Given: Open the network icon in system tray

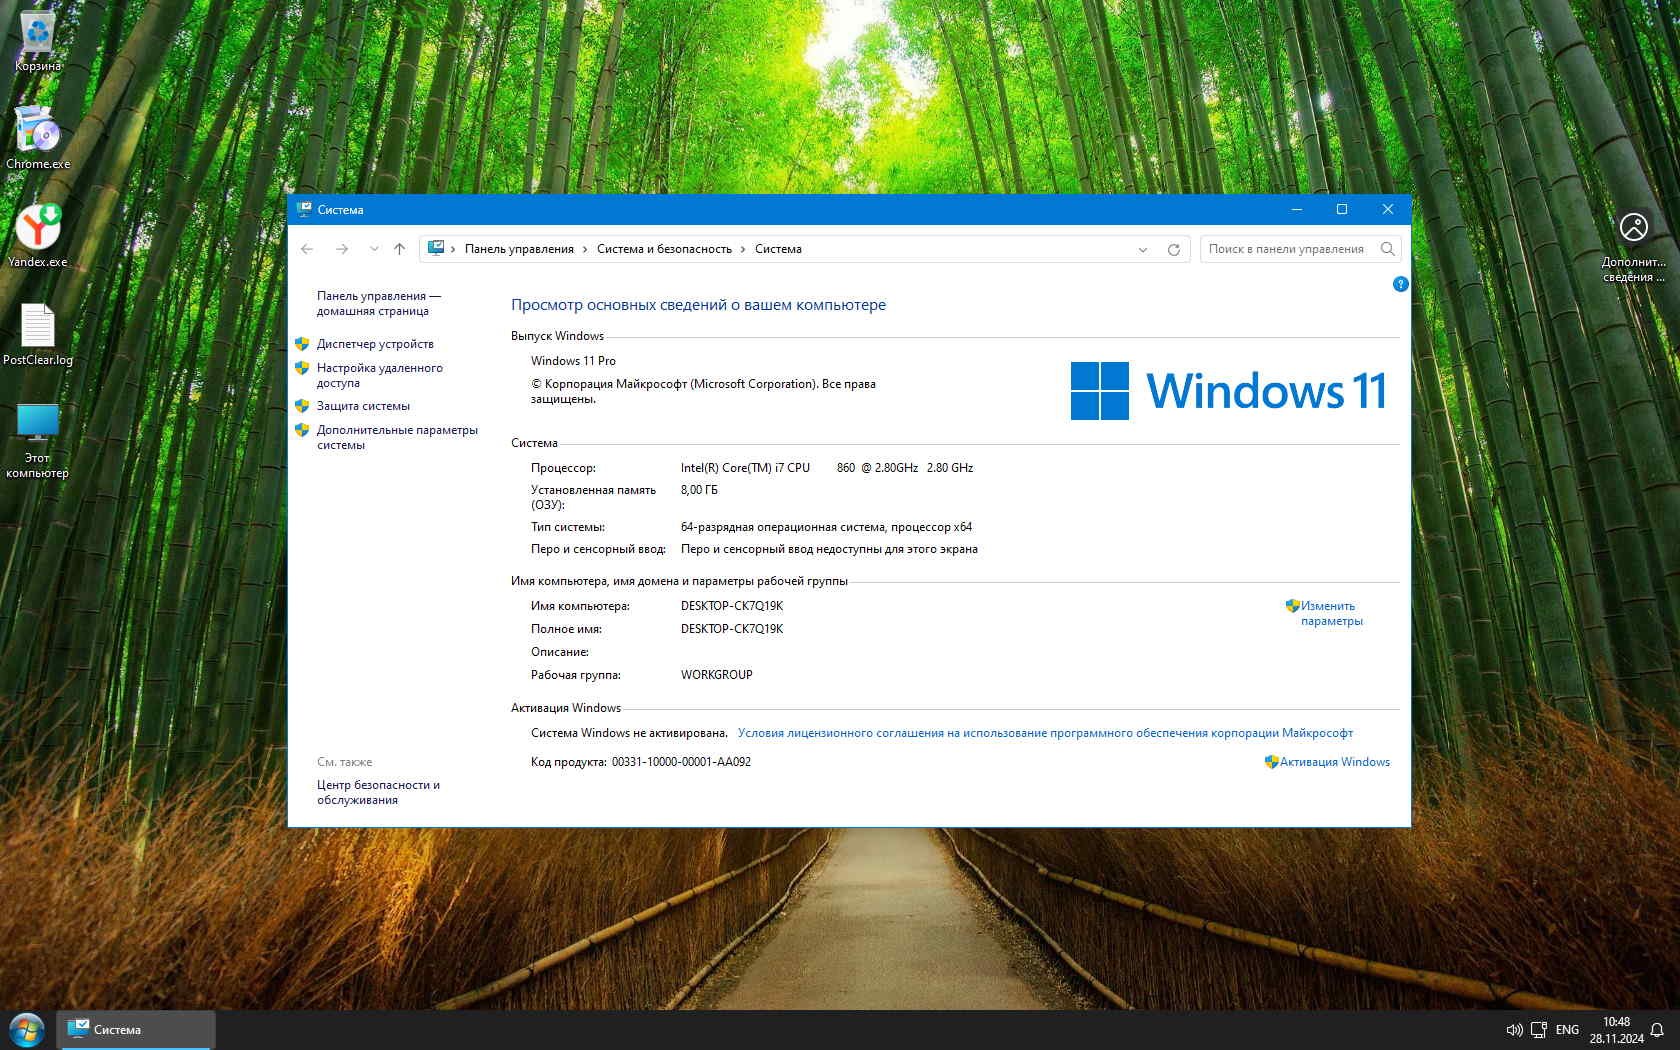Looking at the screenshot, I should [x=1539, y=1030].
